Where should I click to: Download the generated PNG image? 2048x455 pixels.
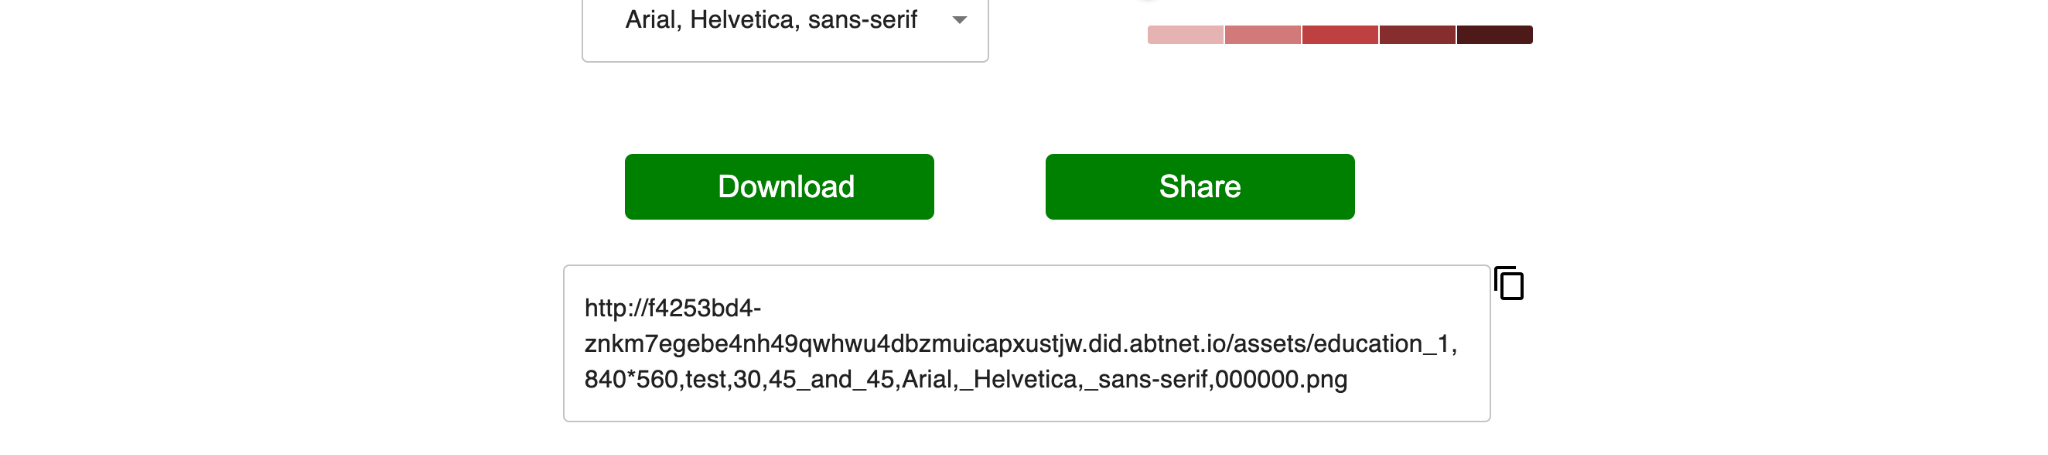tap(779, 187)
